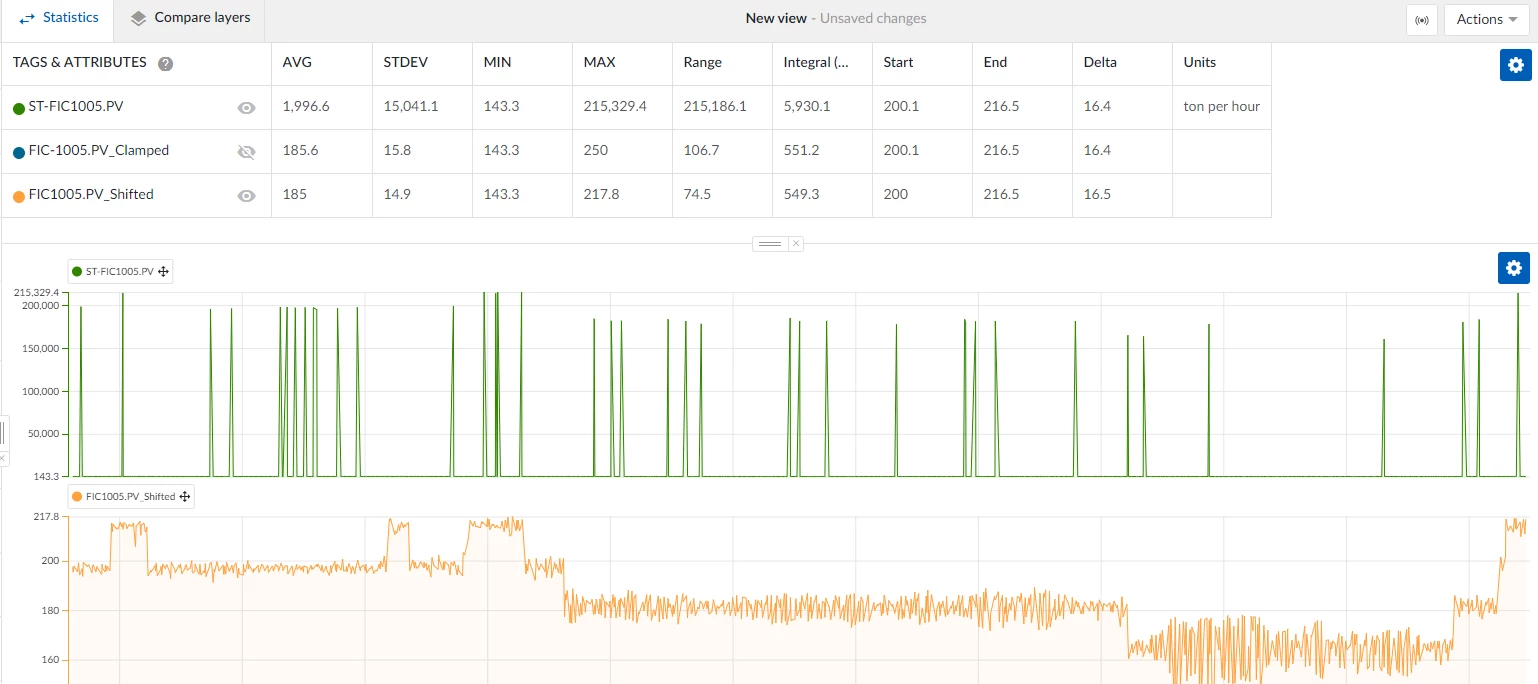Image resolution: width=1538 pixels, height=684 pixels.
Task: Close the splitter using its x icon
Action: tap(795, 243)
